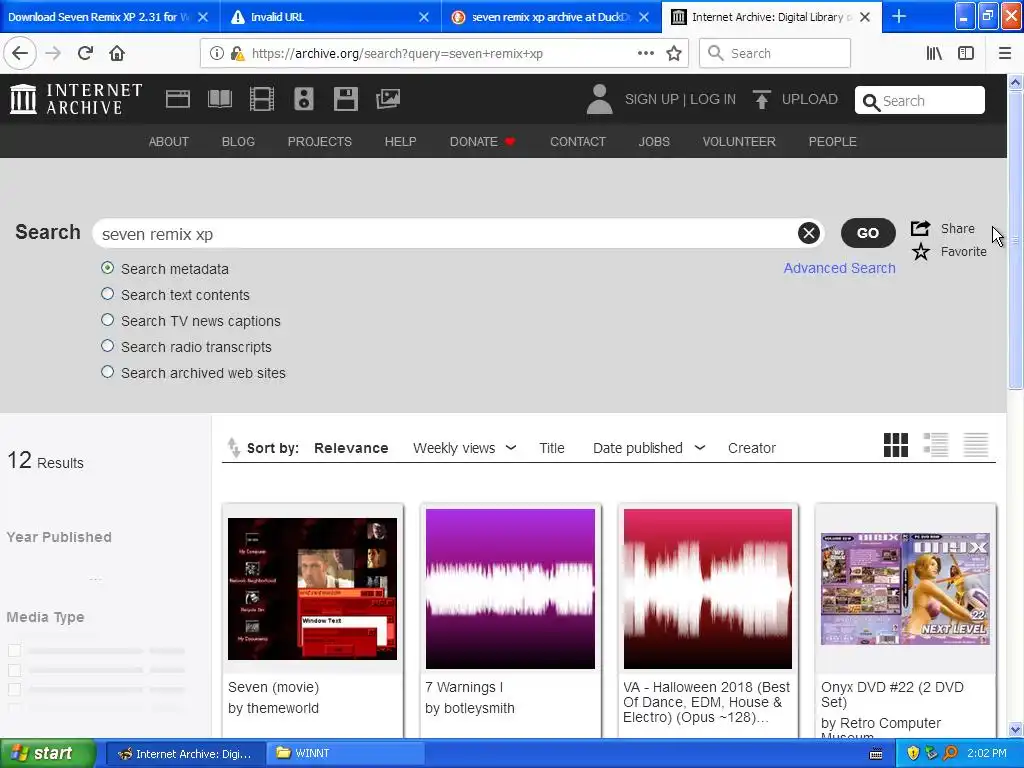1024x768 pixels.
Task: Click the SIGN UP link
Action: click(652, 99)
